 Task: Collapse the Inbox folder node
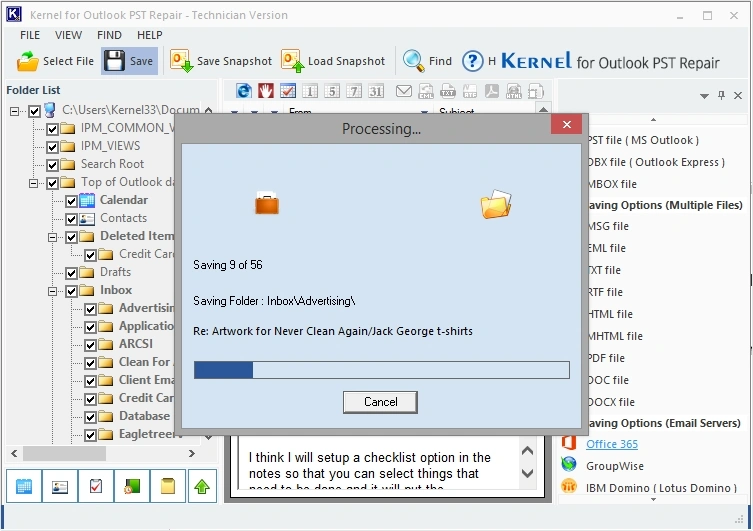[52, 291]
